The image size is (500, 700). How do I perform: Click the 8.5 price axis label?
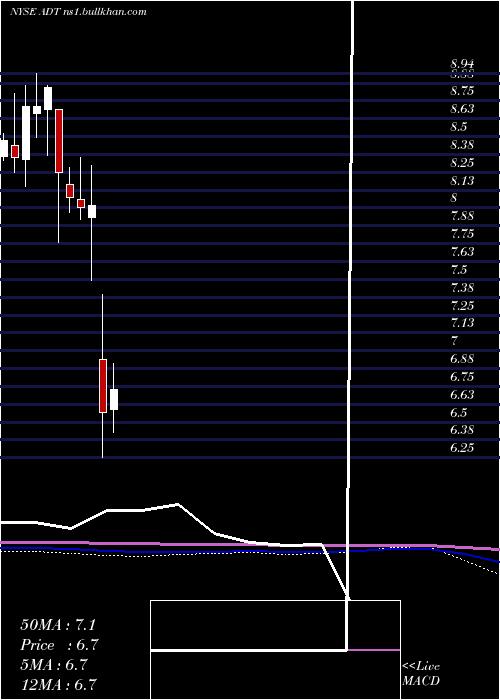point(458,127)
